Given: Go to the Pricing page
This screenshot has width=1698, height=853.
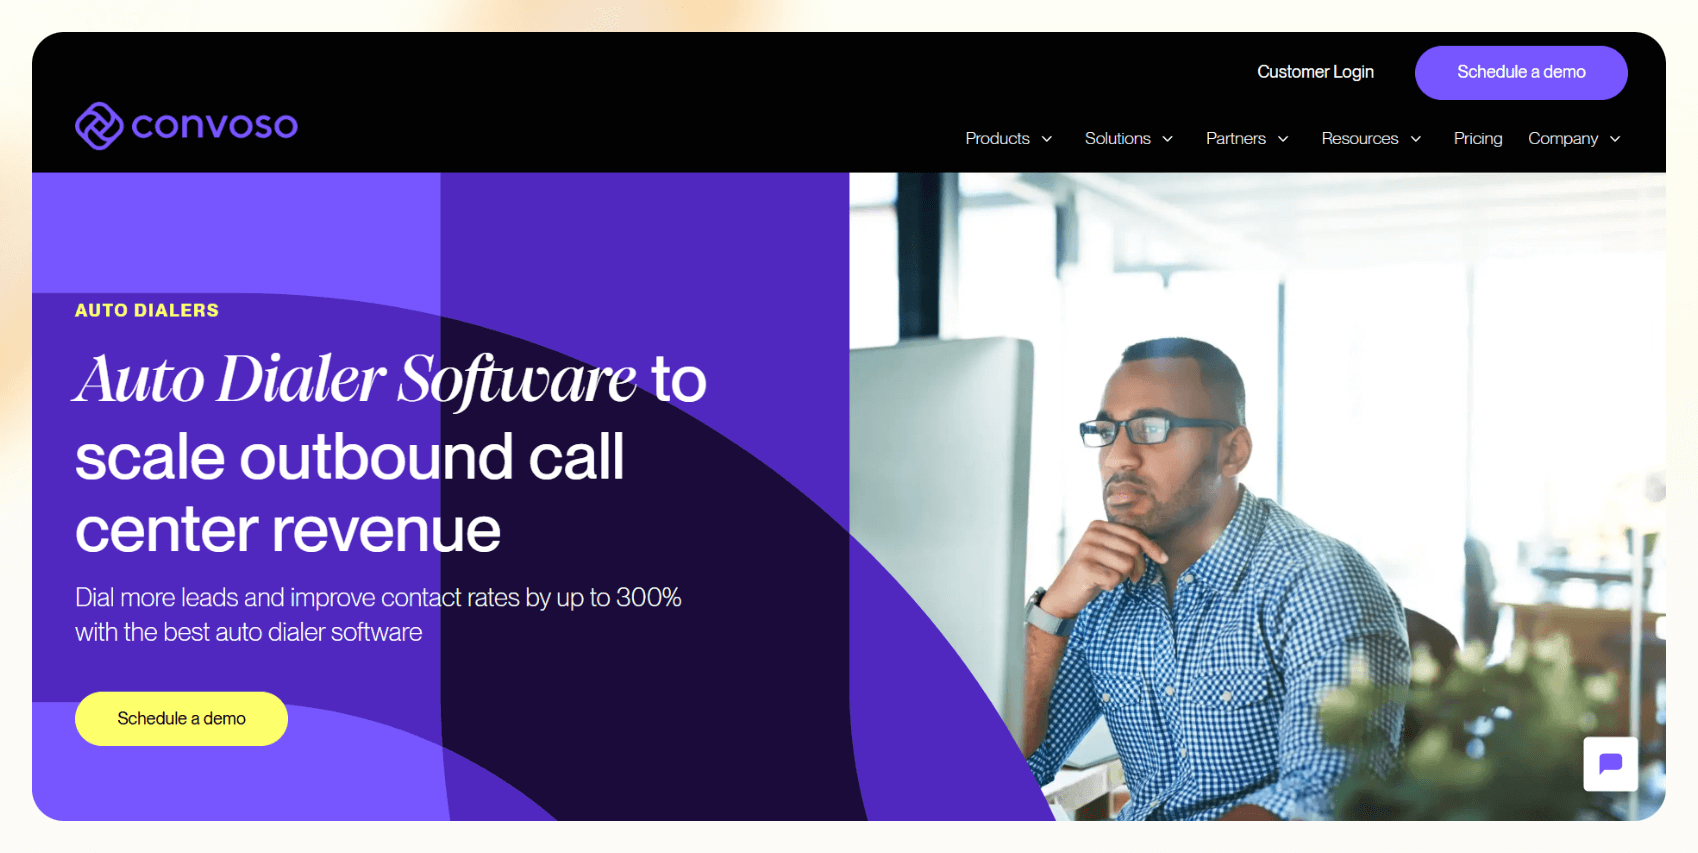Looking at the screenshot, I should (1478, 139).
